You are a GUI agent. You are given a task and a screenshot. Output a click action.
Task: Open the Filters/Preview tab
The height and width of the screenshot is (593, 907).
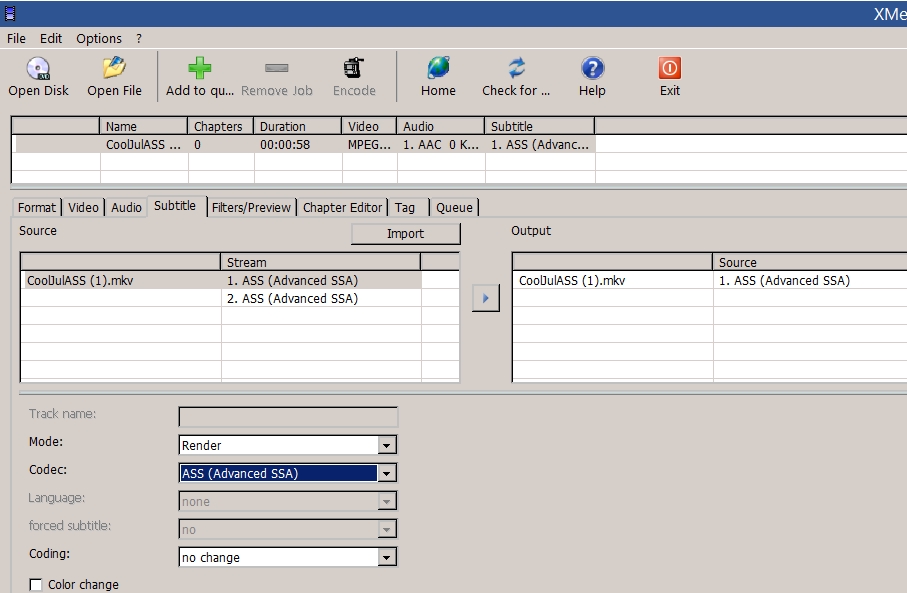click(x=251, y=207)
